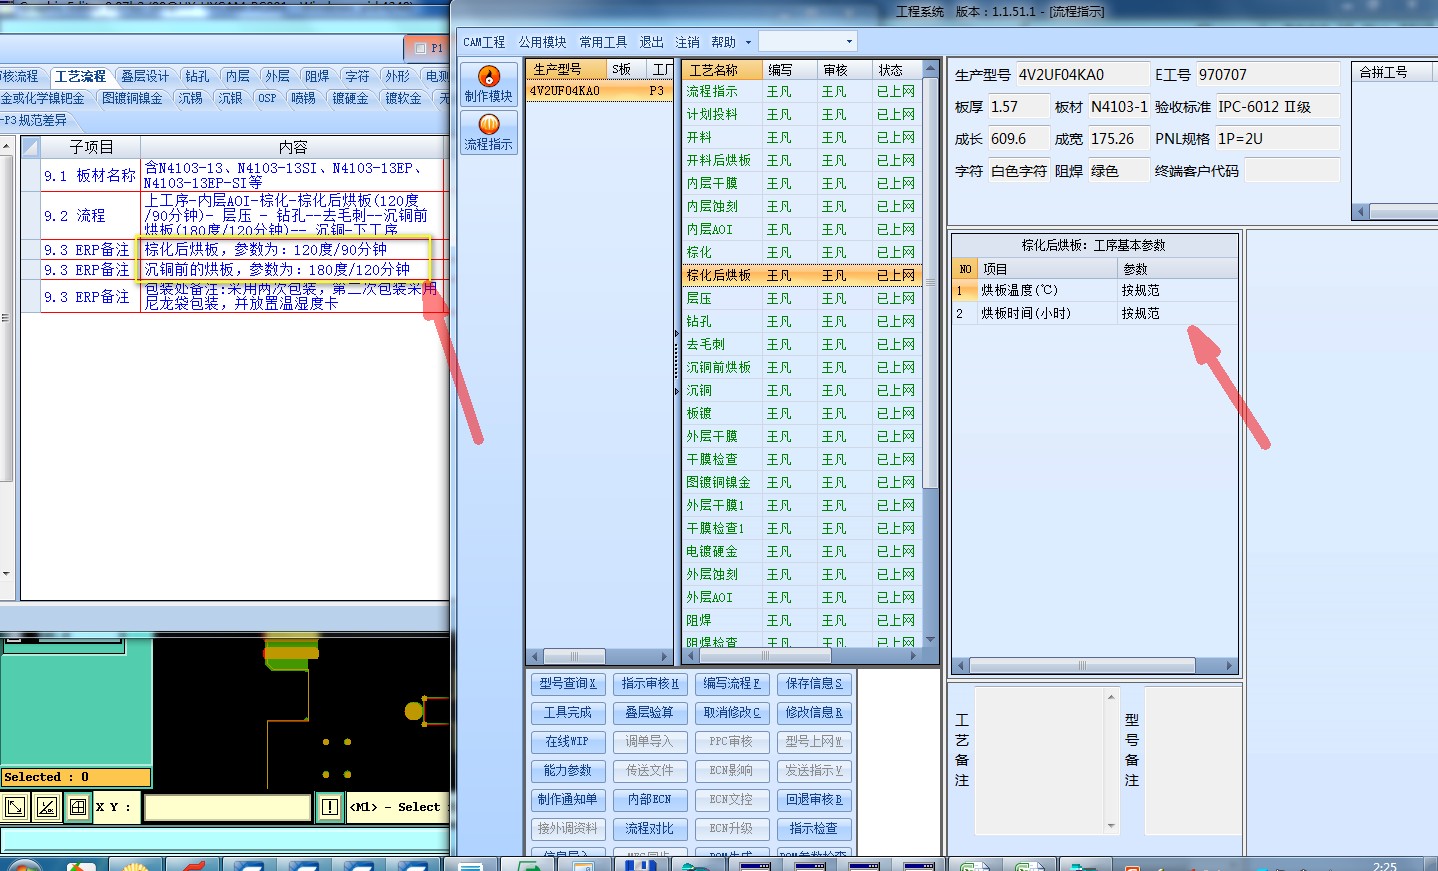Viewport: 1438px width, 871px height.
Task: Open the OSP tab
Action: tap(267, 98)
